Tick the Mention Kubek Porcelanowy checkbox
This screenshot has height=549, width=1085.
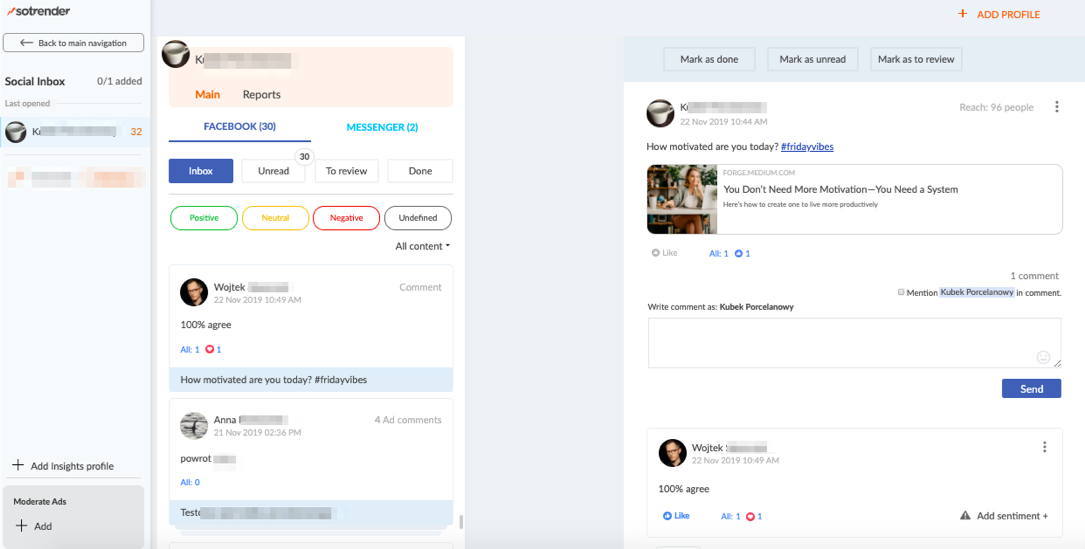[901, 292]
